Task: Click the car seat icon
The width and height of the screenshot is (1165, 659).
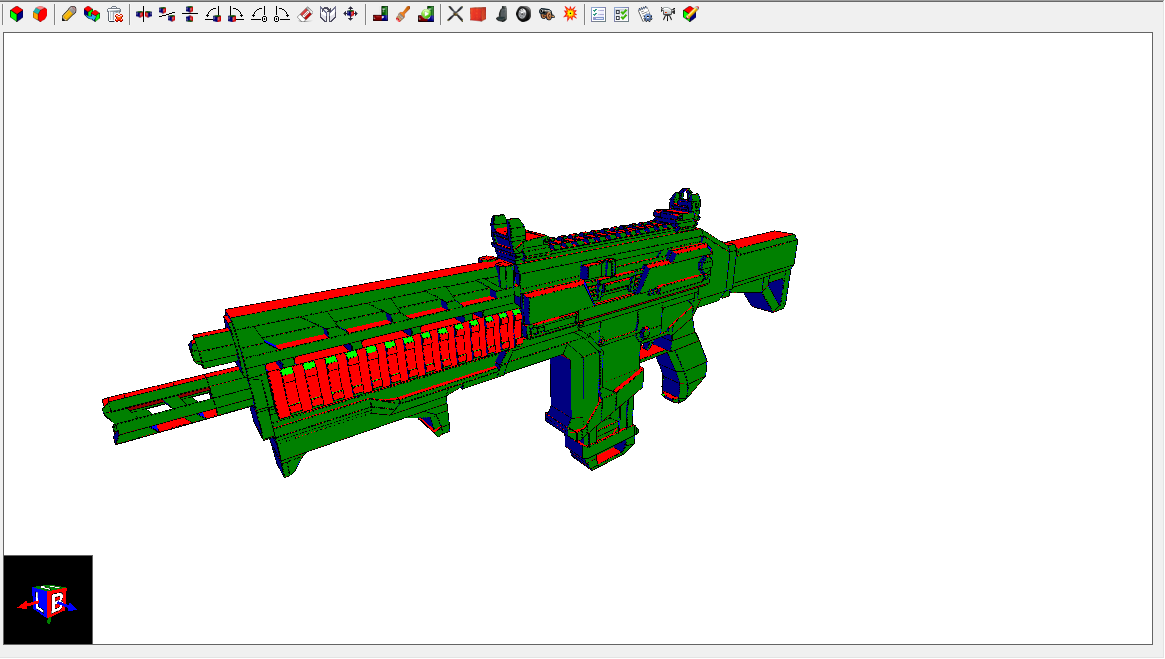Action: pos(501,14)
